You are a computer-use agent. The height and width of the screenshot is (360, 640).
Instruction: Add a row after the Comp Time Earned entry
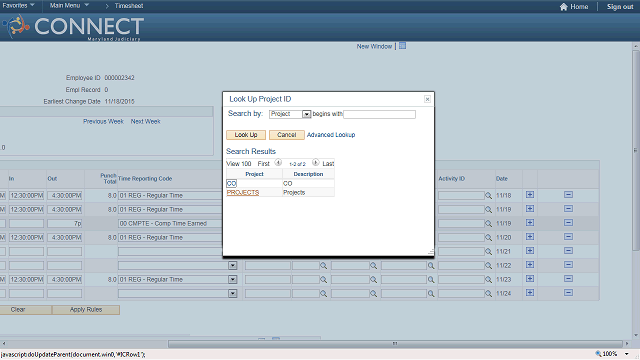click(x=530, y=223)
